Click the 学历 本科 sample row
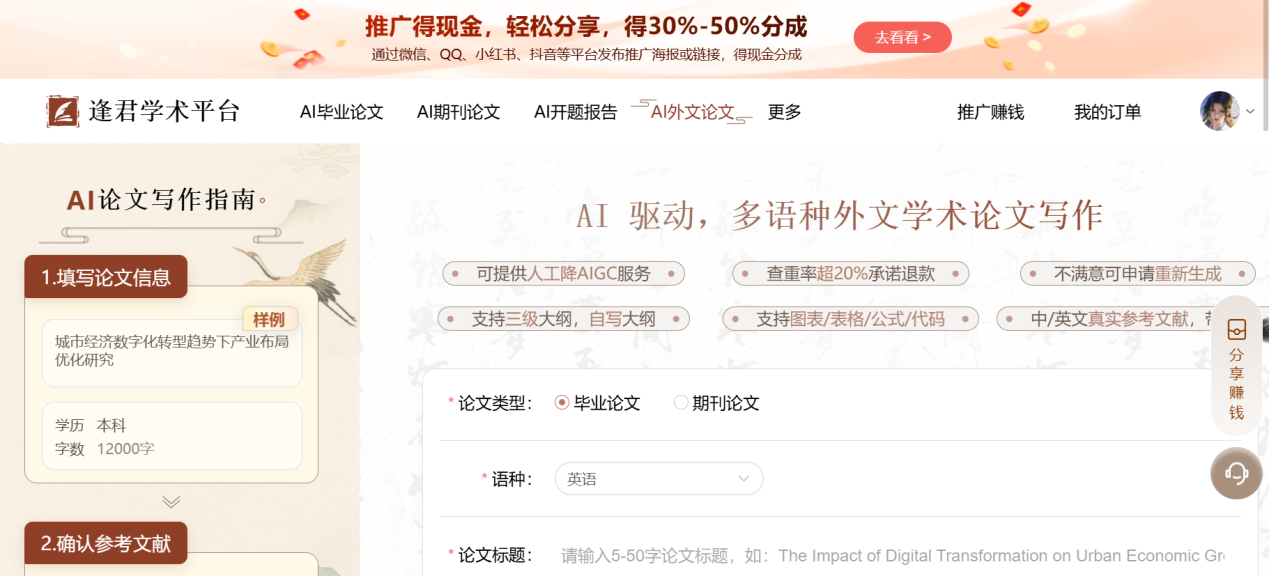 click(91, 425)
